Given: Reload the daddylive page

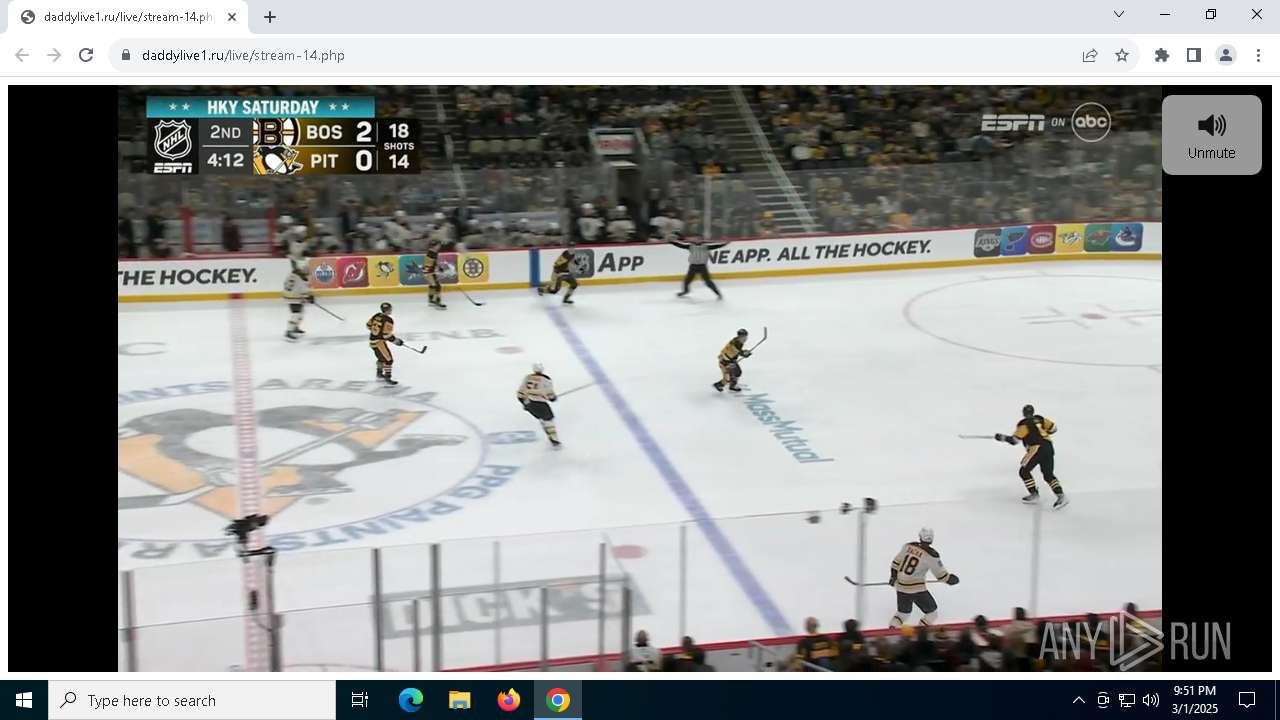Looking at the screenshot, I should 86,55.
